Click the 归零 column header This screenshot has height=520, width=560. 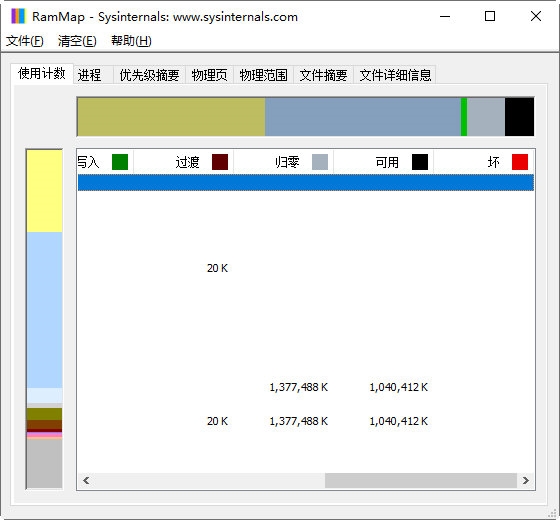point(284,162)
